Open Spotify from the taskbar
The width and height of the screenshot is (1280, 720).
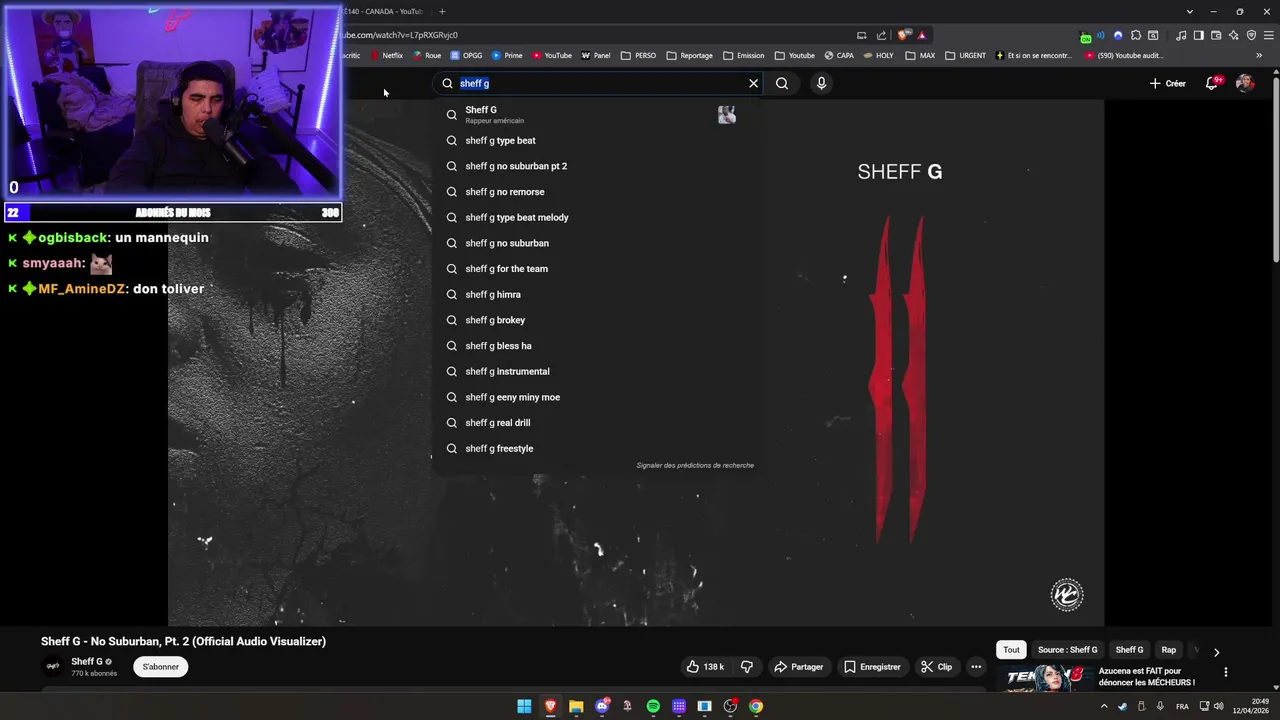click(653, 706)
